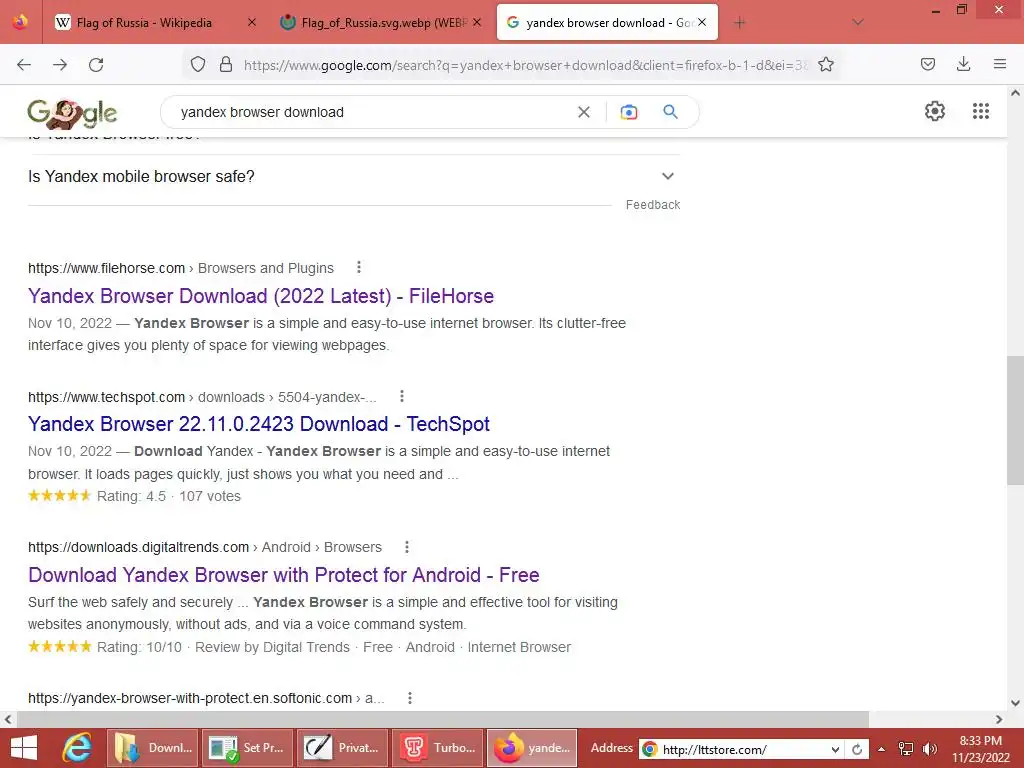Viewport: 1024px width, 768px height.
Task: Launch Internet Explorer from taskbar
Action: point(77,748)
